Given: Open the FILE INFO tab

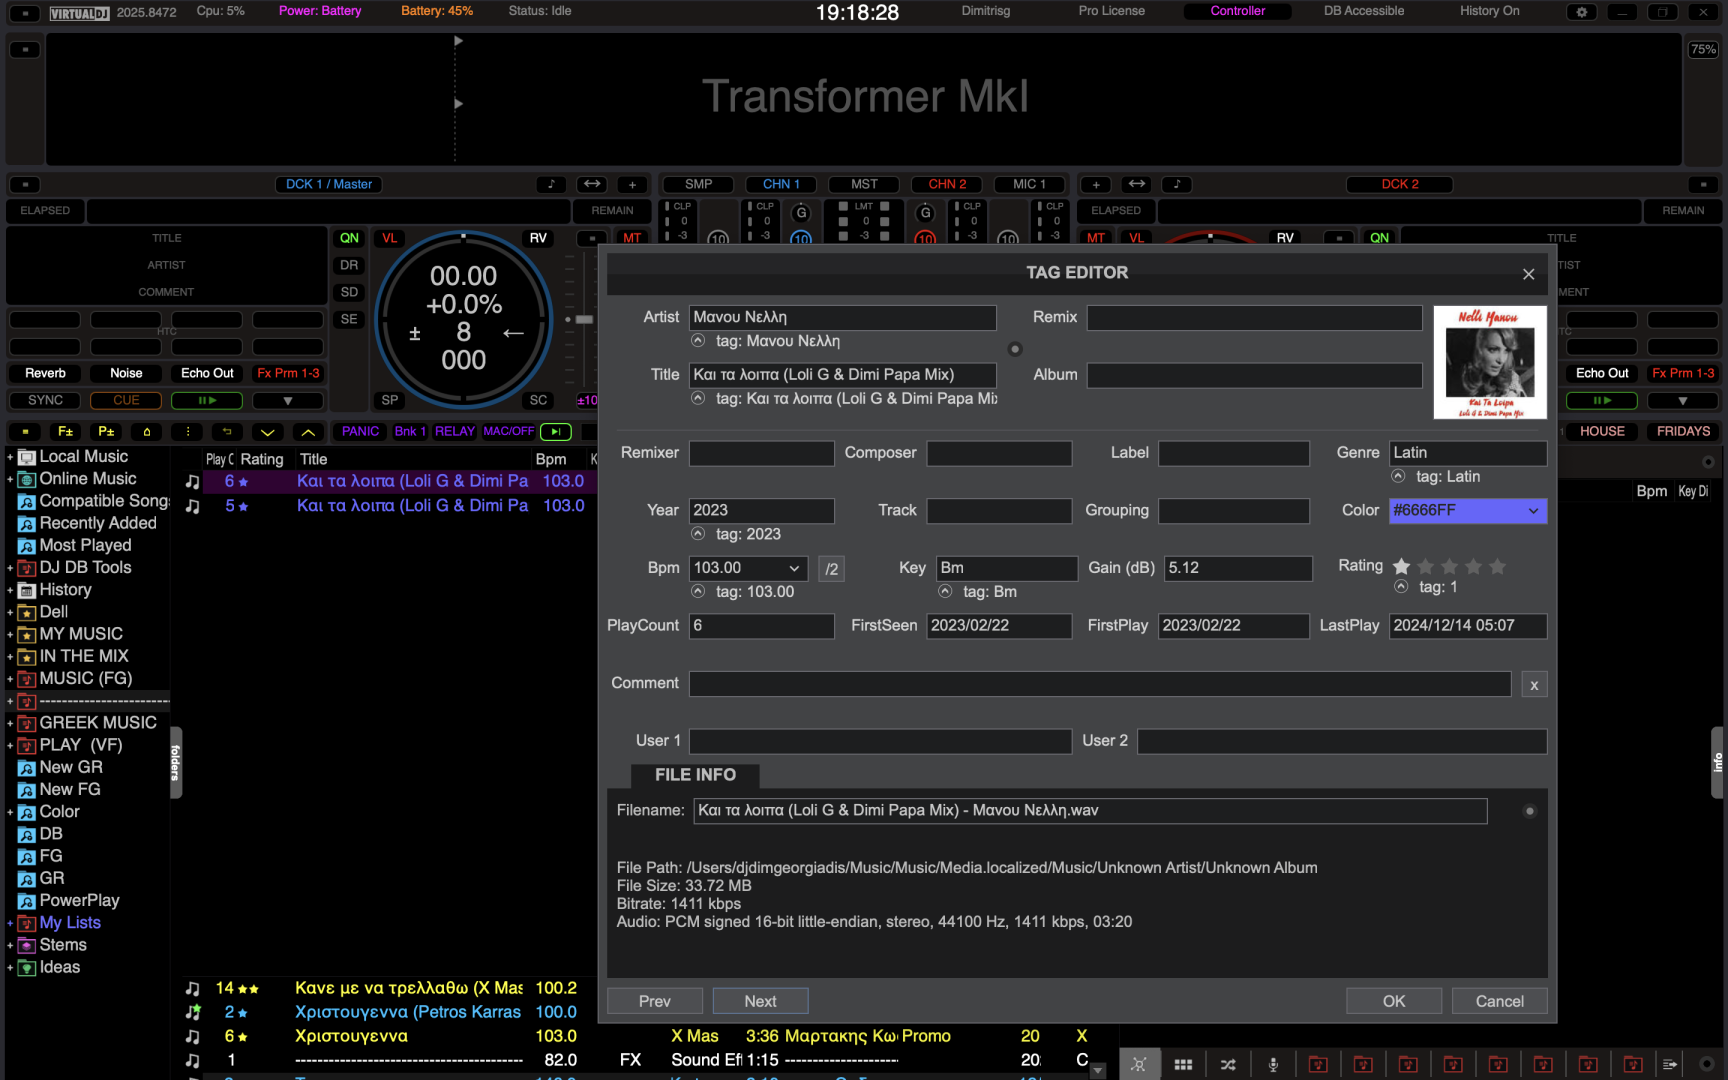Looking at the screenshot, I should tap(695, 775).
